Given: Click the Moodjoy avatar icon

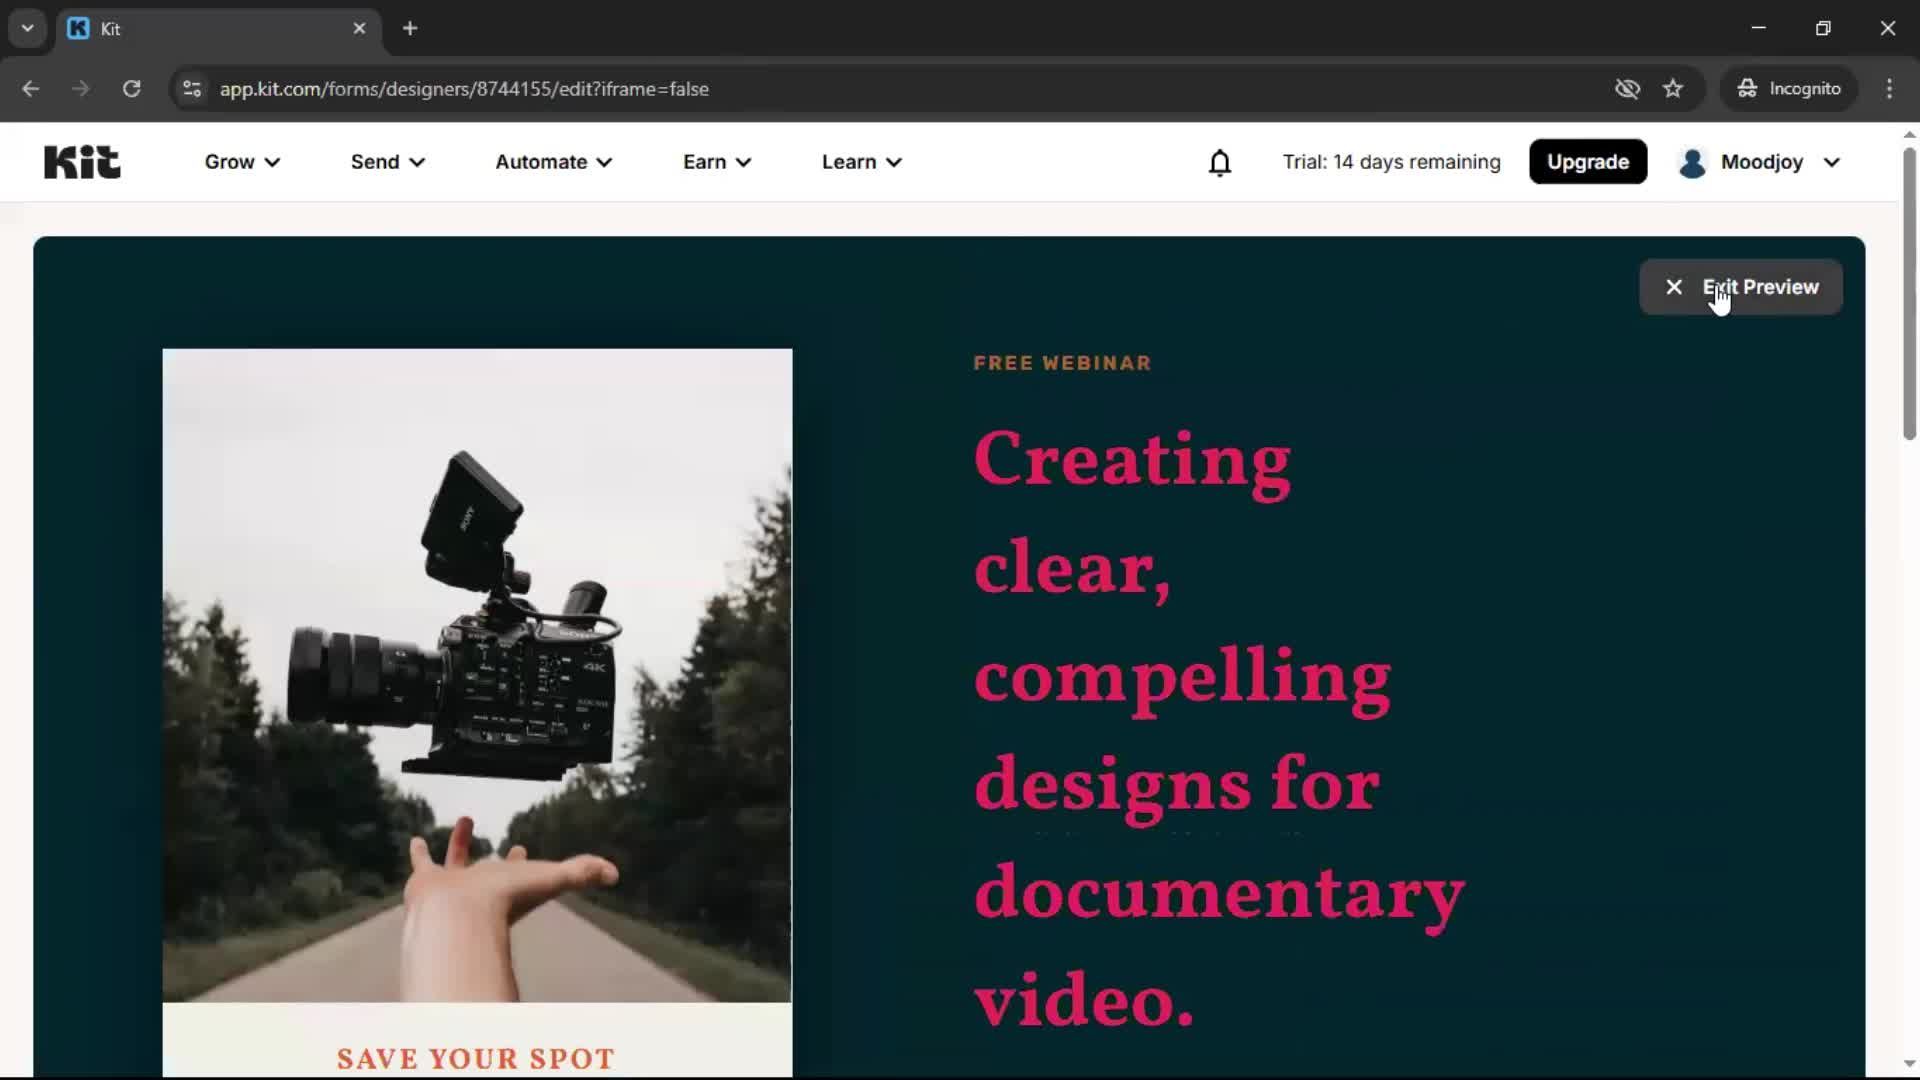Looking at the screenshot, I should 1692,163.
